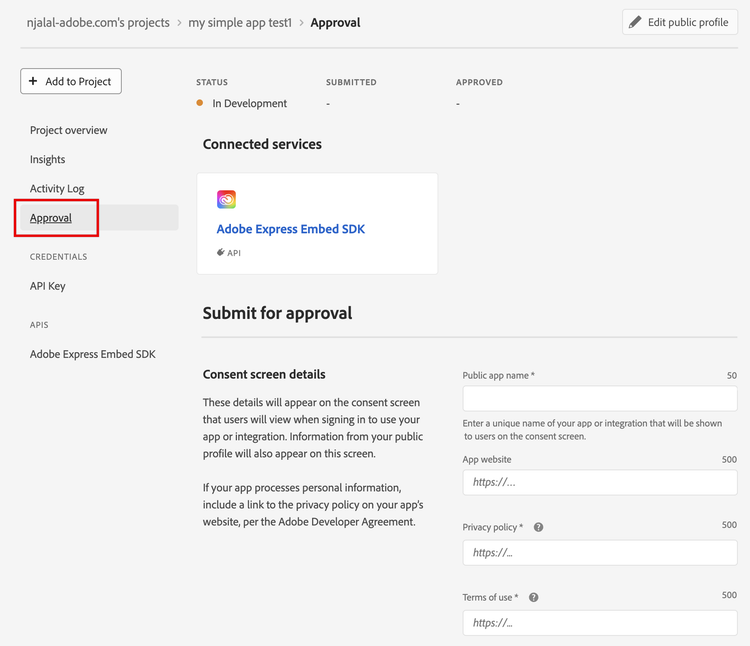Viewport: 750px width, 646px height.
Task: Go to njalal-adobe.com's projects breadcrumb
Action: click(98, 22)
